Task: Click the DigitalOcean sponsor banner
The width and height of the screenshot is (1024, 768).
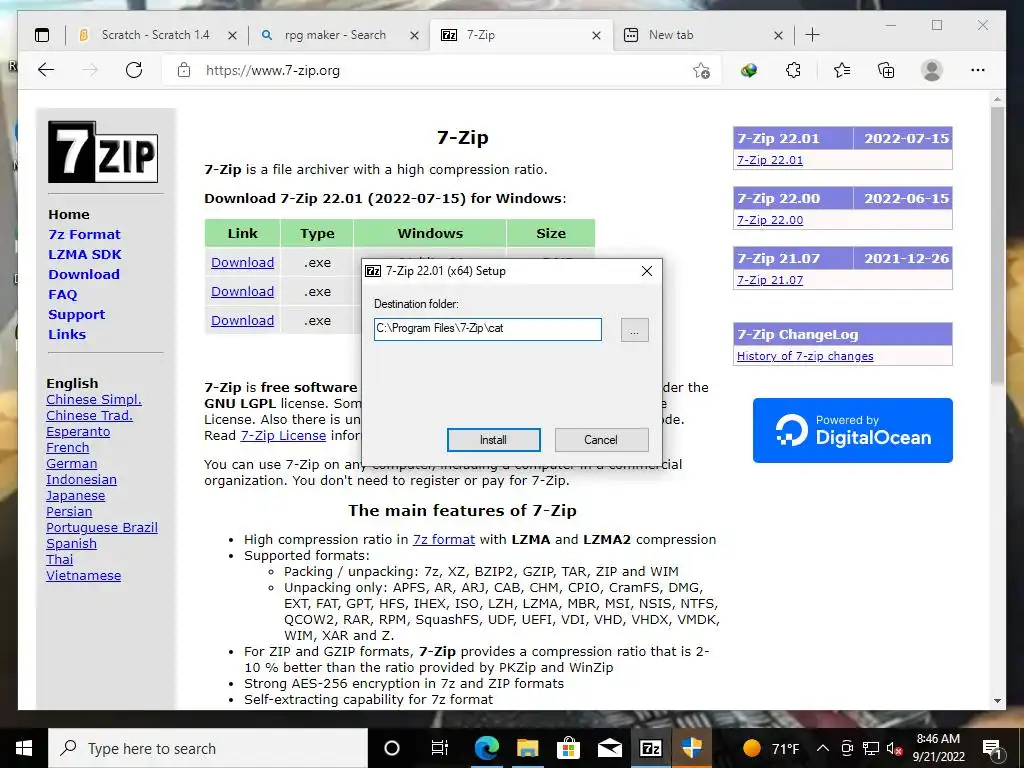Action: 852,430
